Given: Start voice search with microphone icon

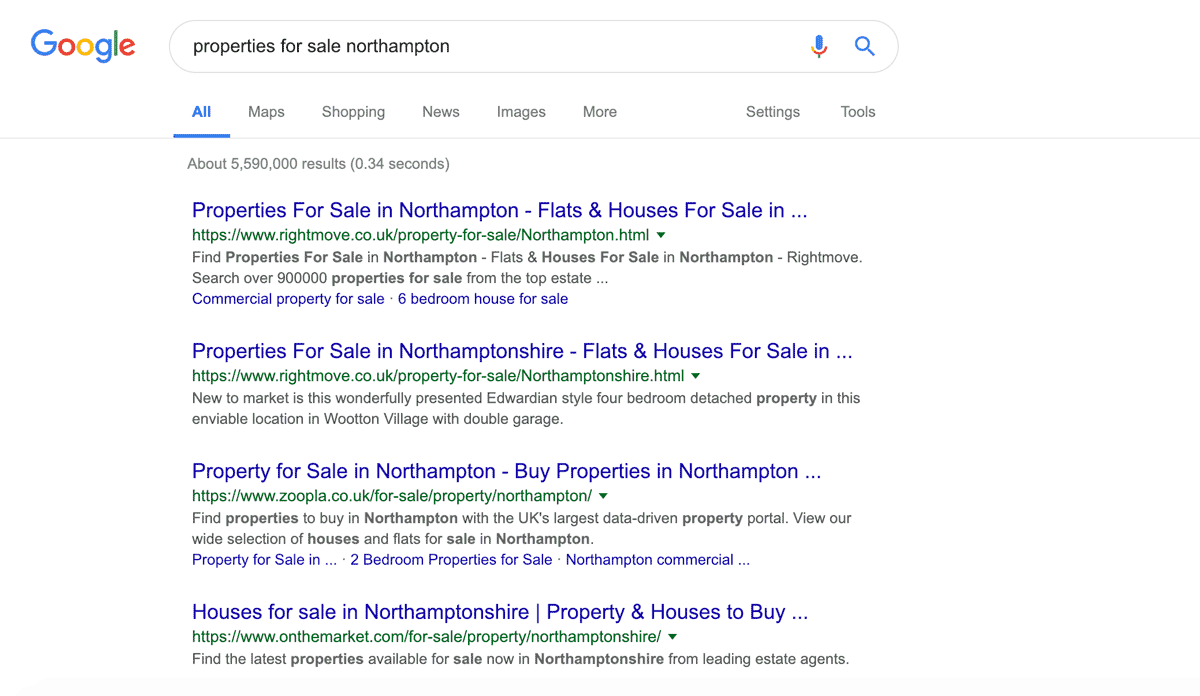Looking at the screenshot, I should (819, 46).
